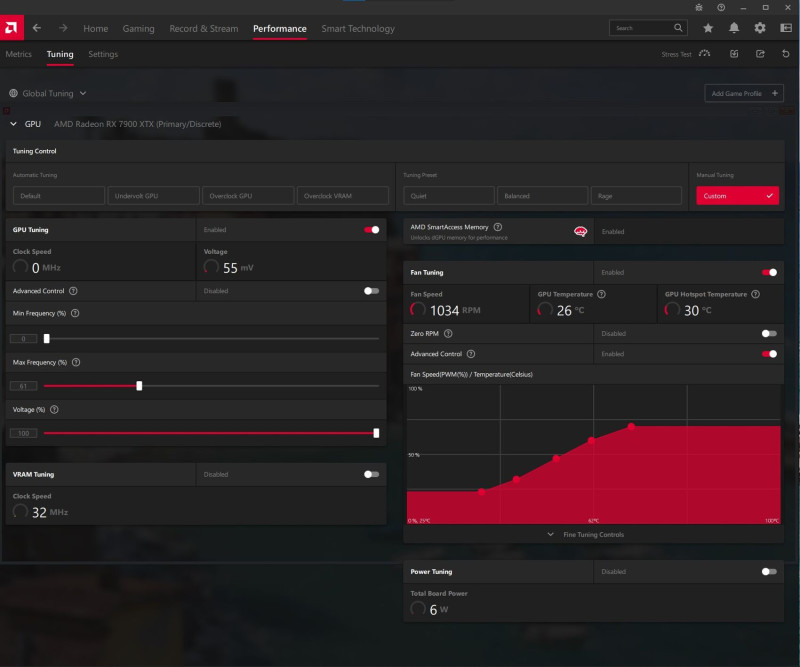
Task: Select the Rage tuning preset
Action: coord(636,196)
